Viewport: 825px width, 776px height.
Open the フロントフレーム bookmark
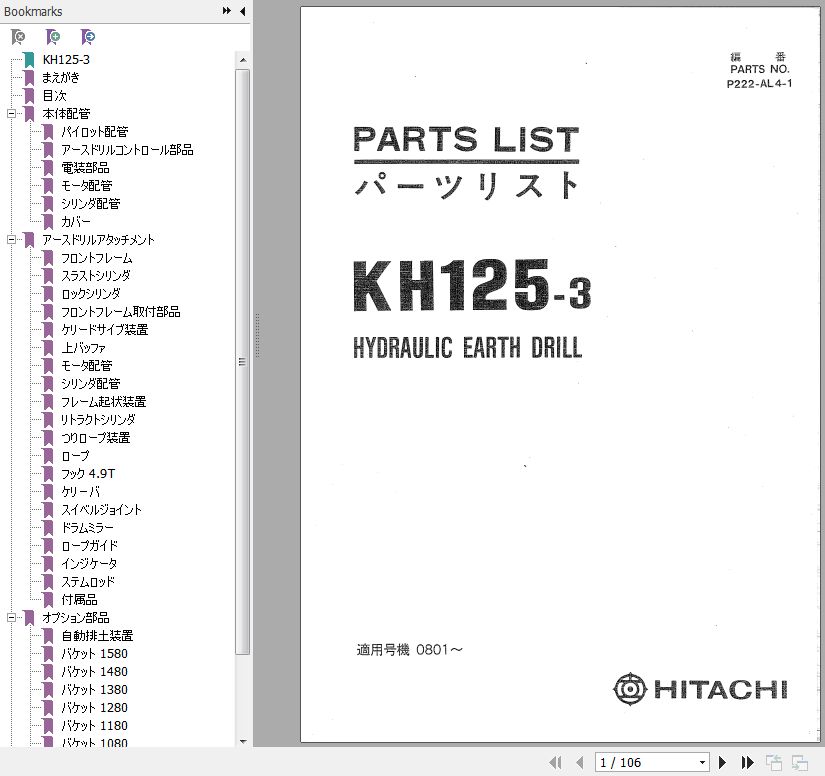coord(97,258)
